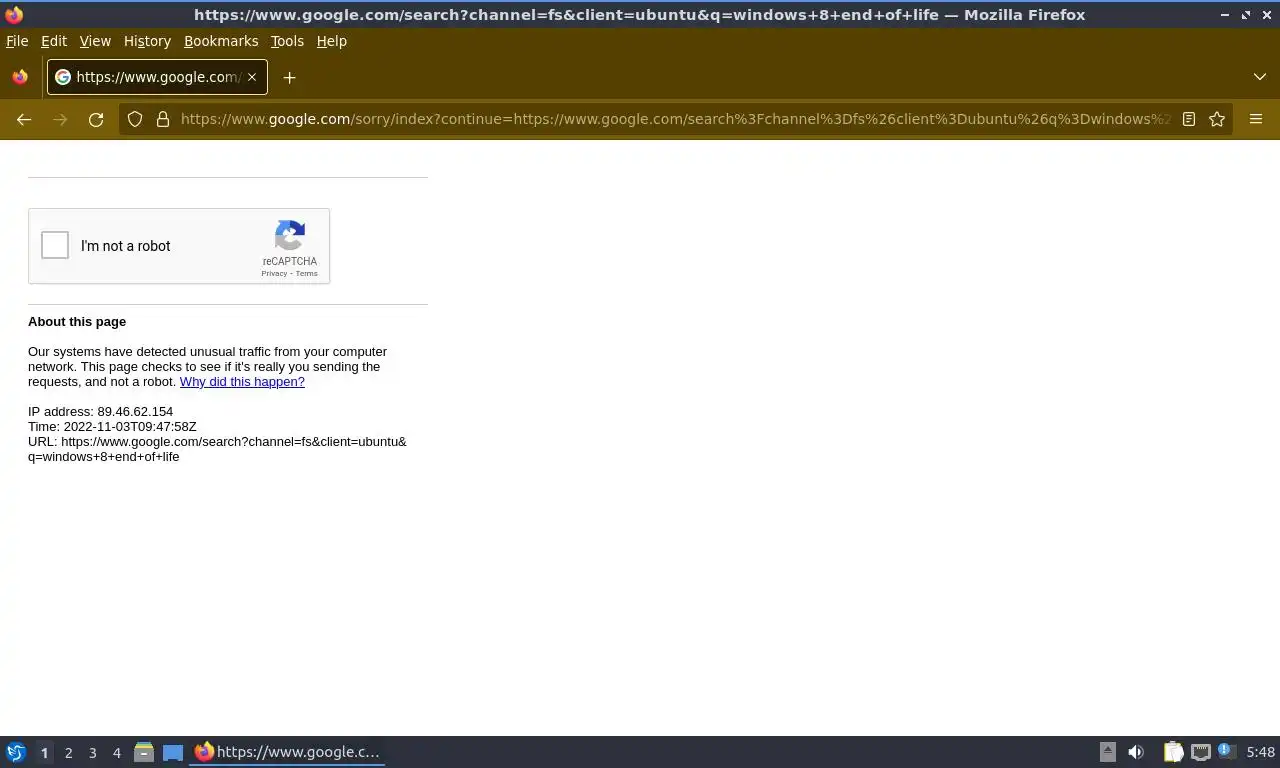Click the Firefox logo in title bar
1280x768 pixels.
(x=14, y=15)
